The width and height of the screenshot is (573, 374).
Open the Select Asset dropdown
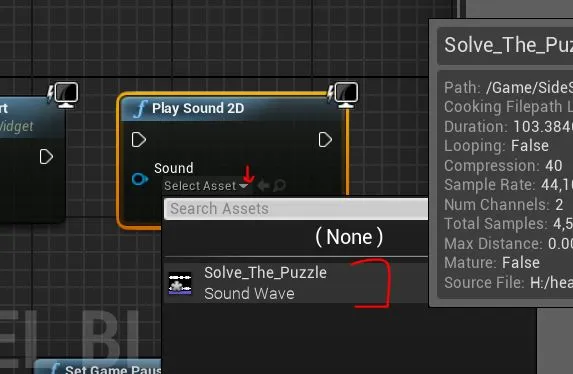206,186
